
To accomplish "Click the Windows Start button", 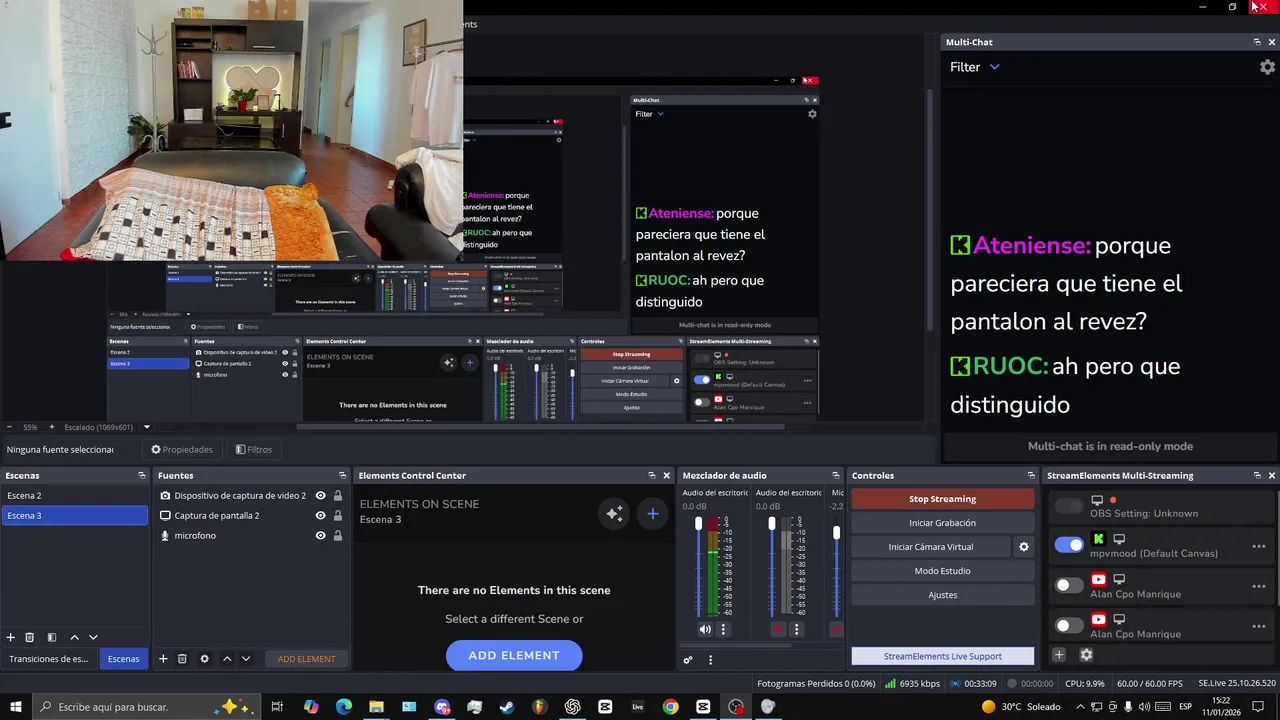I will [16, 707].
